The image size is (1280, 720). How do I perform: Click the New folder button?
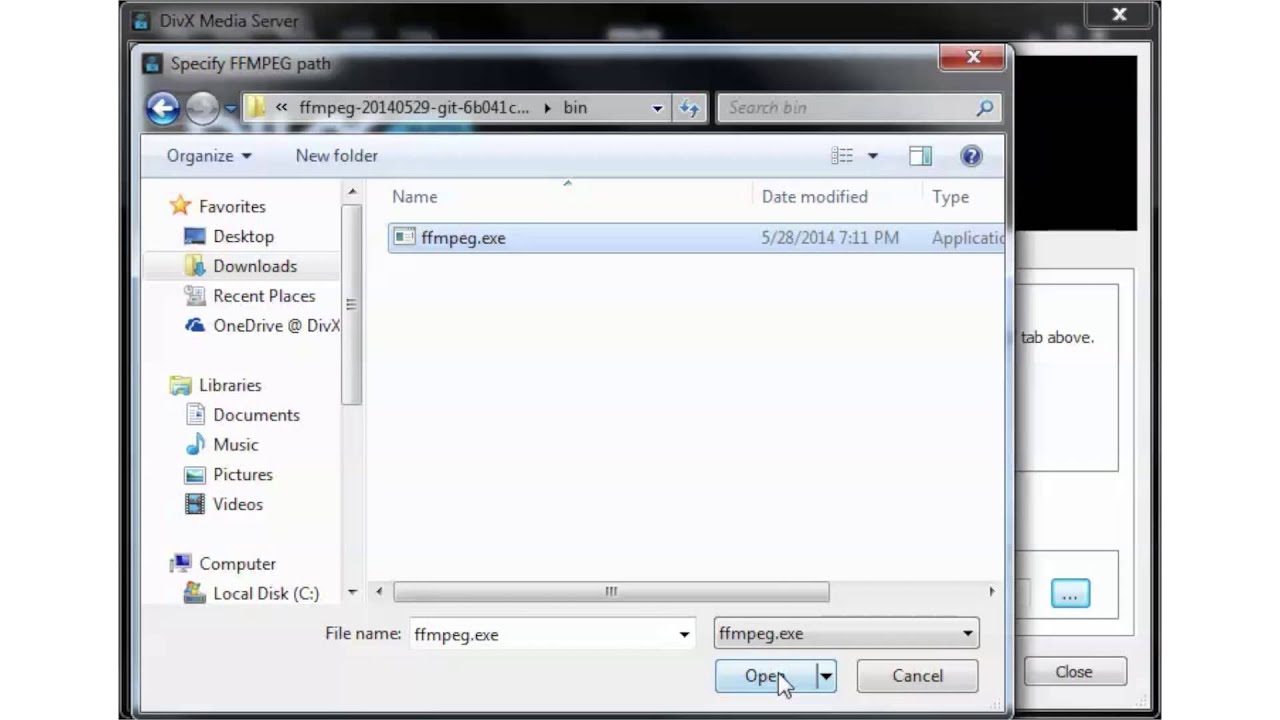click(x=337, y=156)
